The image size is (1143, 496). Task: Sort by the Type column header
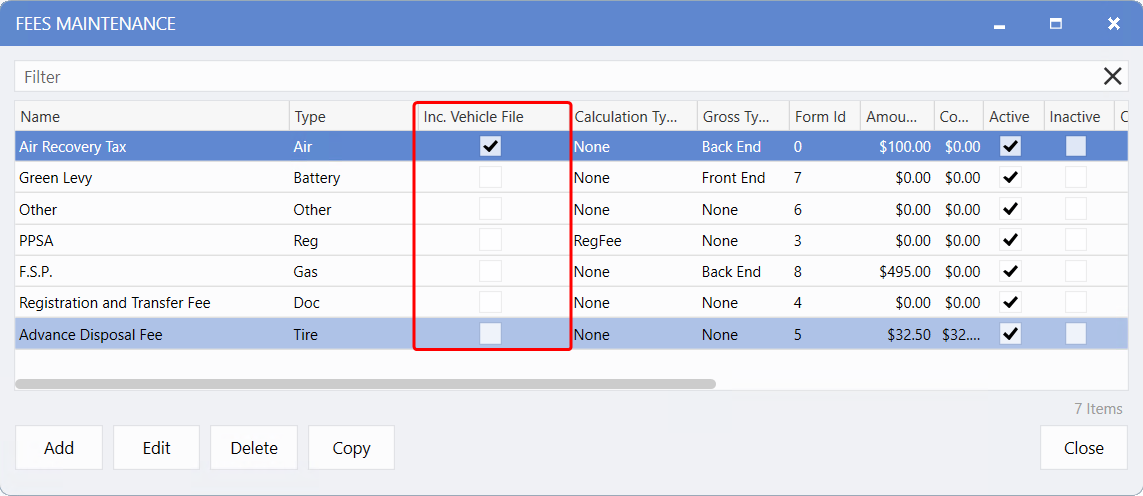pos(350,117)
